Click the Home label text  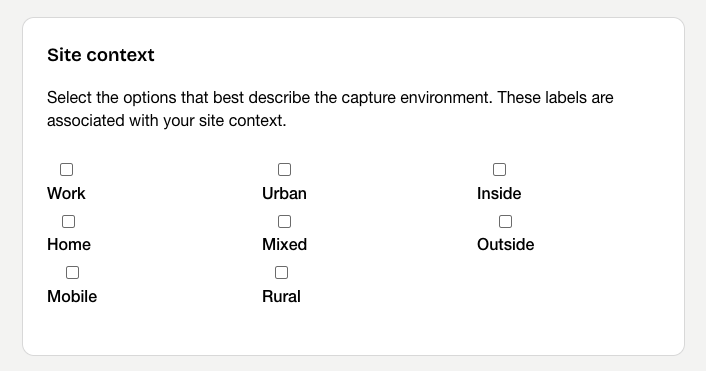click(x=69, y=244)
